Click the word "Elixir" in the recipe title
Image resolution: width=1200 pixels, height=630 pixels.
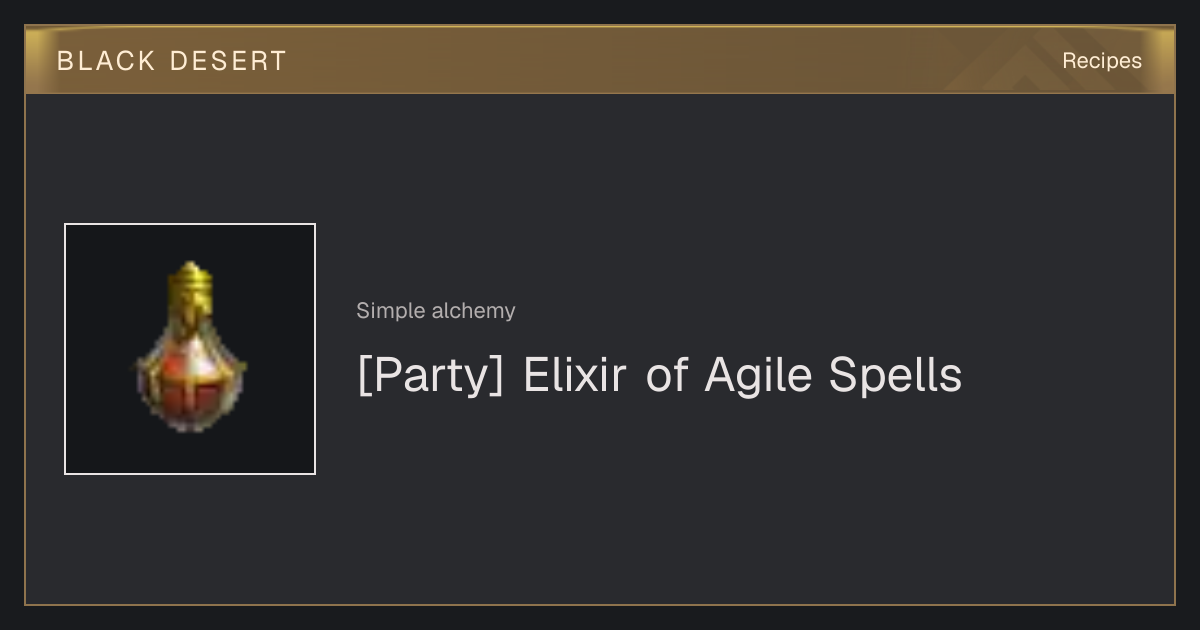click(x=575, y=376)
